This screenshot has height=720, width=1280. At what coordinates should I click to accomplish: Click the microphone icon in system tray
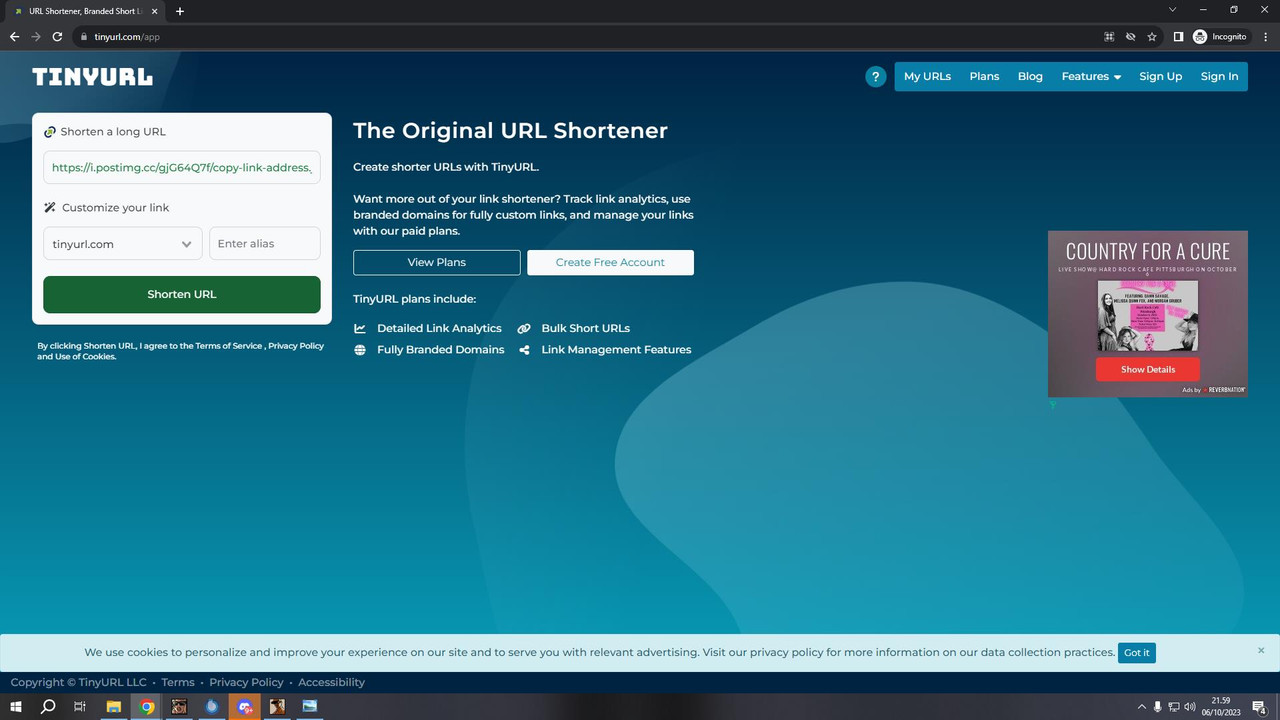click(1158, 707)
